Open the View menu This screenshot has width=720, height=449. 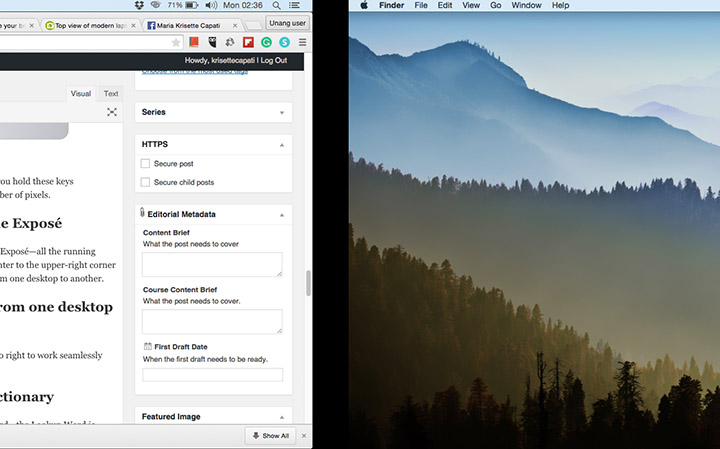tap(471, 6)
